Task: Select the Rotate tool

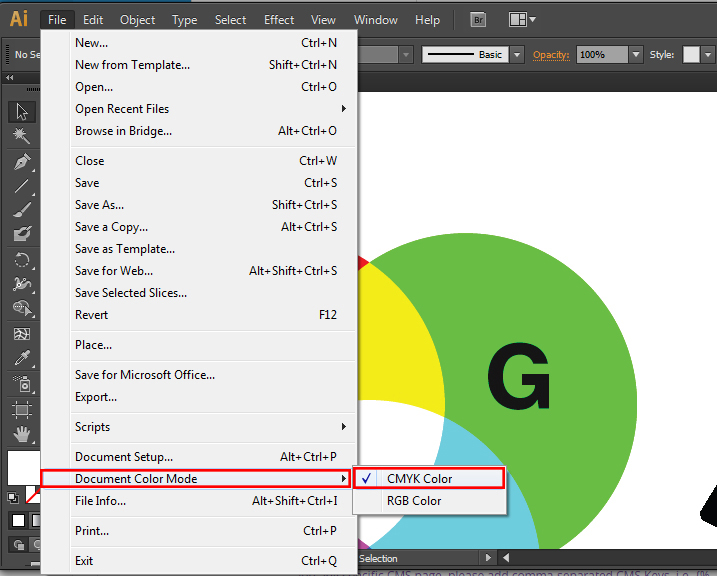Action: coord(22,260)
